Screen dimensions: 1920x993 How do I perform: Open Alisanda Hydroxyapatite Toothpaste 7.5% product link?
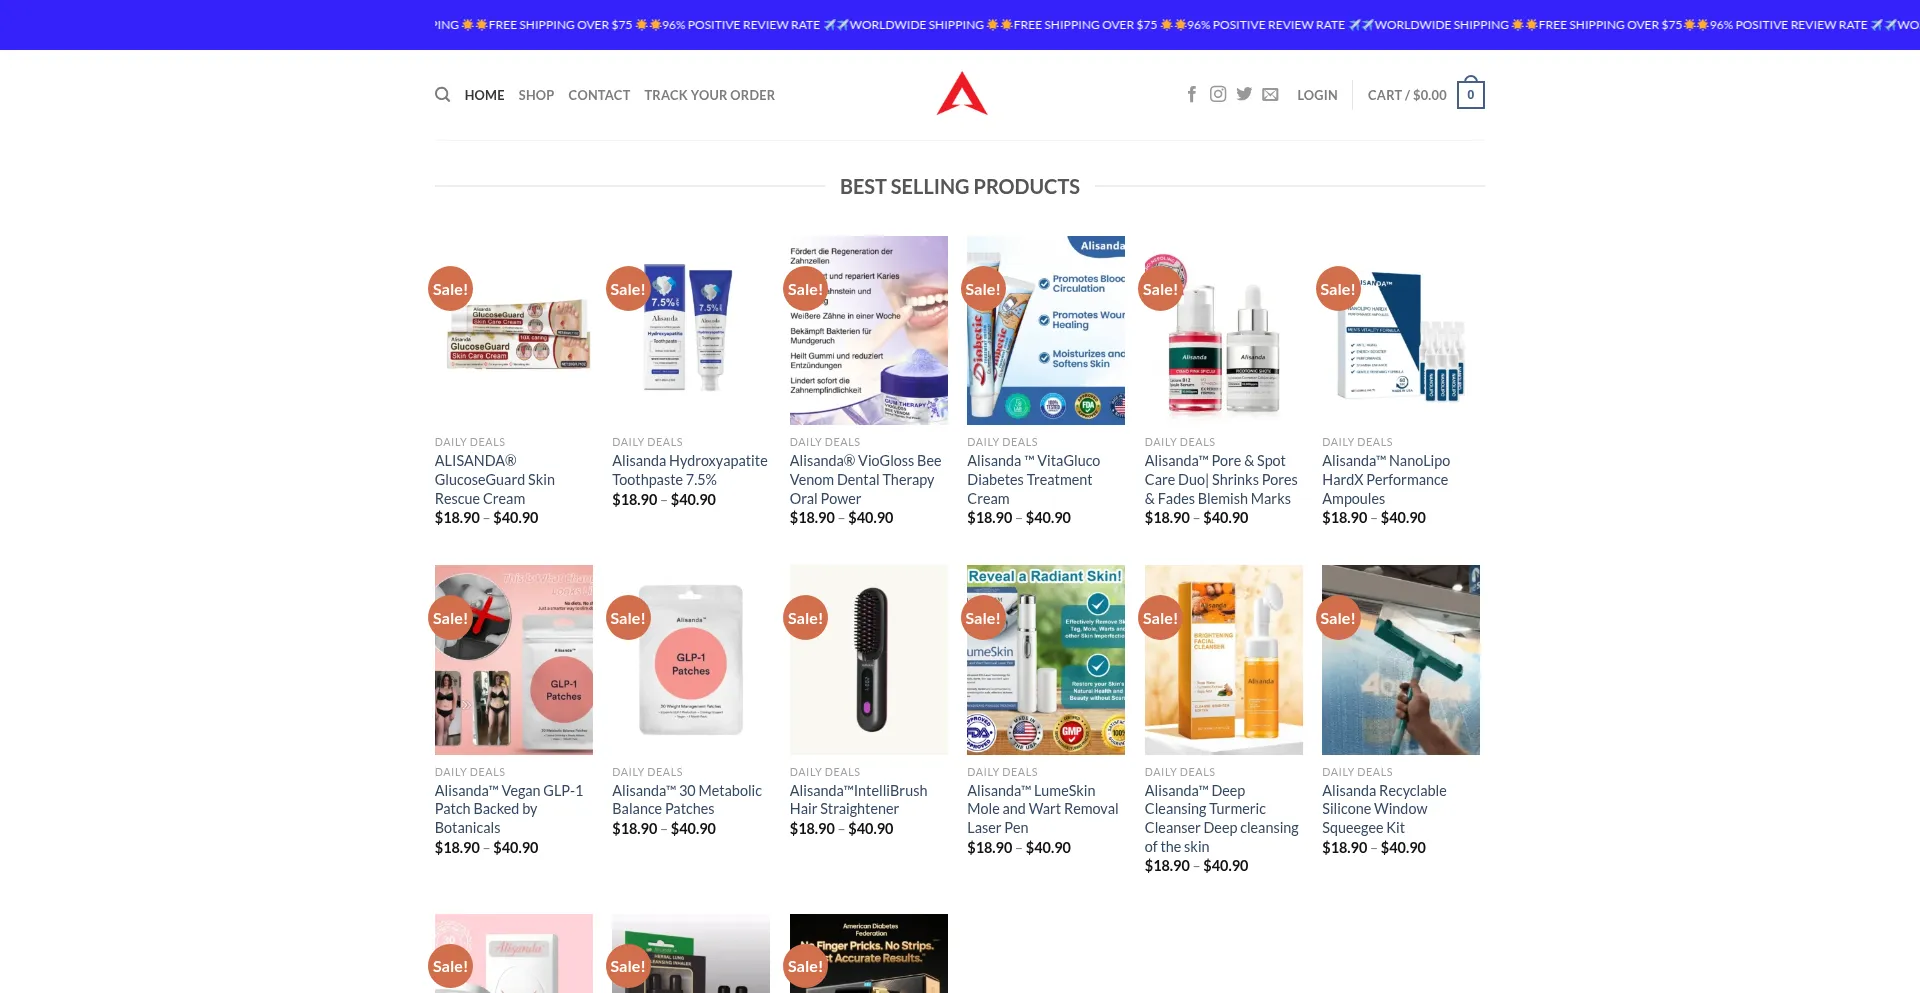tap(690, 470)
